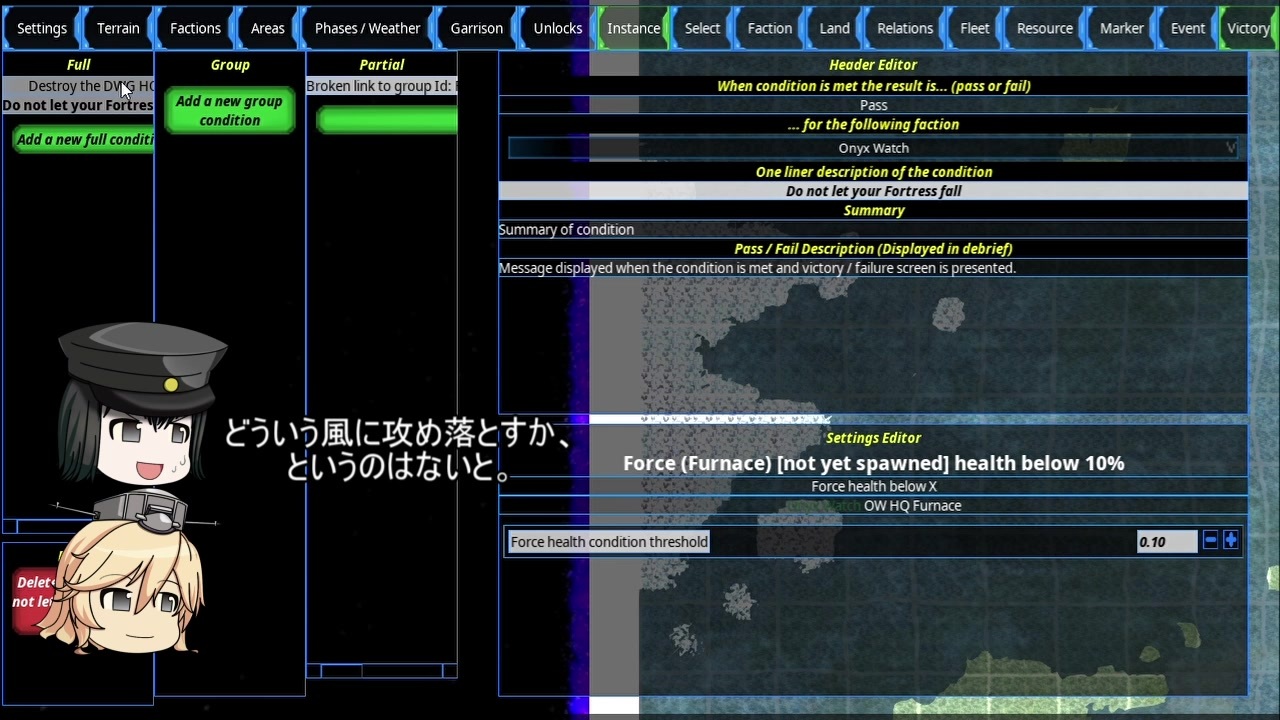
Task: Open the faction dropdown arrow beside Onyx Watch
Action: [1230, 148]
